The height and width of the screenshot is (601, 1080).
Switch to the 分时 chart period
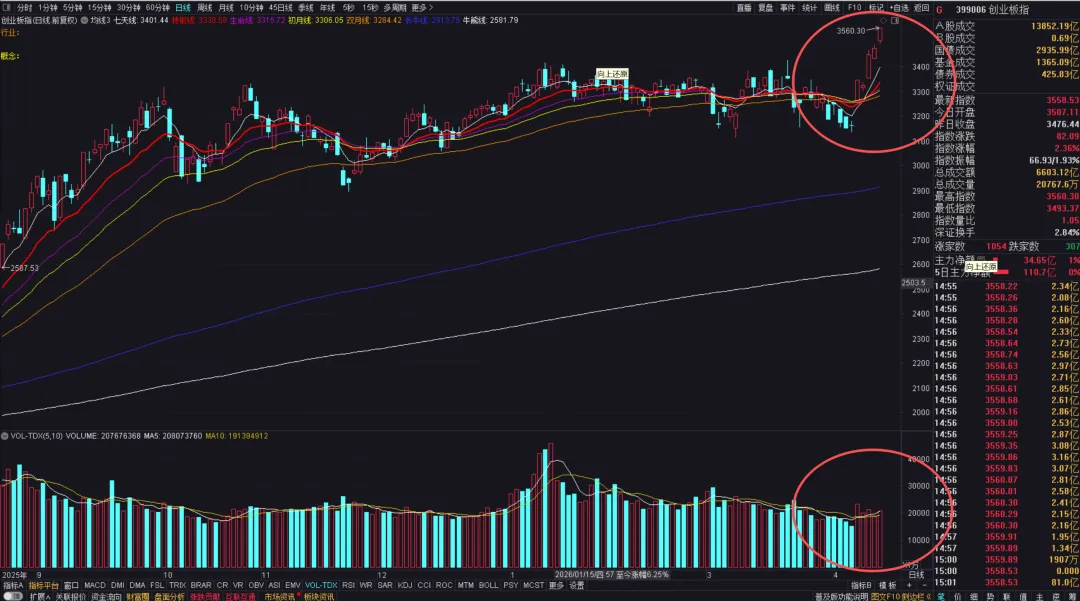click(25, 8)
